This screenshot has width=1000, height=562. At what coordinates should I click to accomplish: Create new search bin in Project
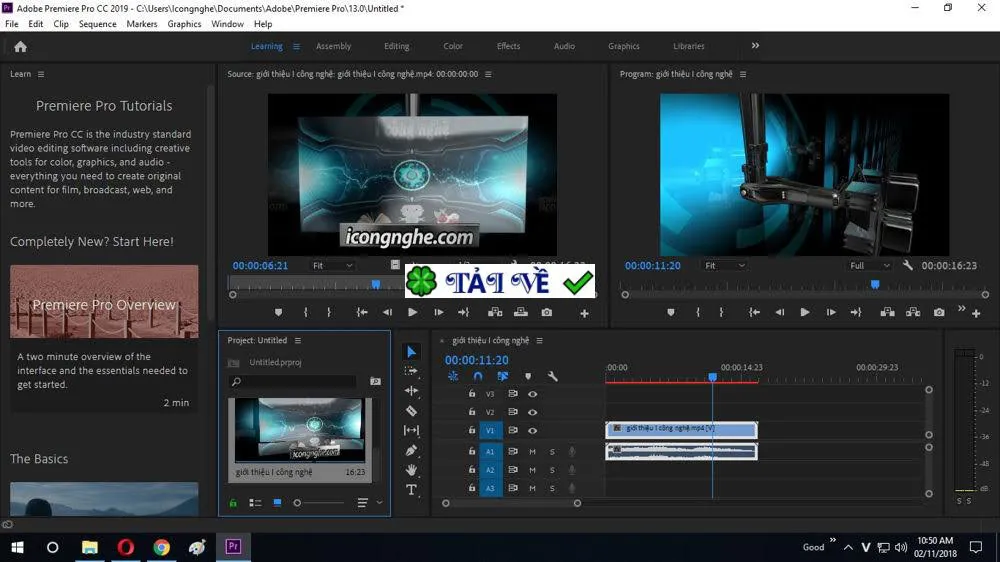click(376, 381)
